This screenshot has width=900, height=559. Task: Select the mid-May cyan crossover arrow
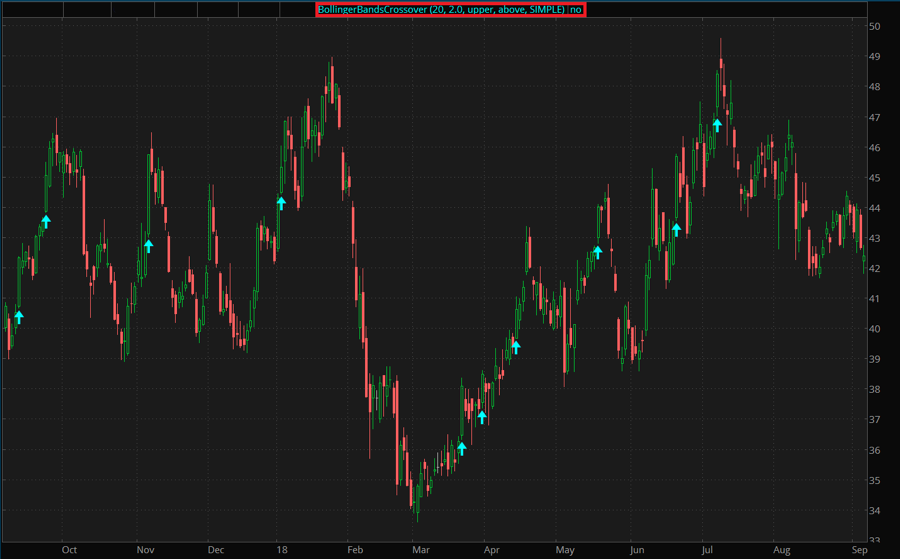[598, 252]
